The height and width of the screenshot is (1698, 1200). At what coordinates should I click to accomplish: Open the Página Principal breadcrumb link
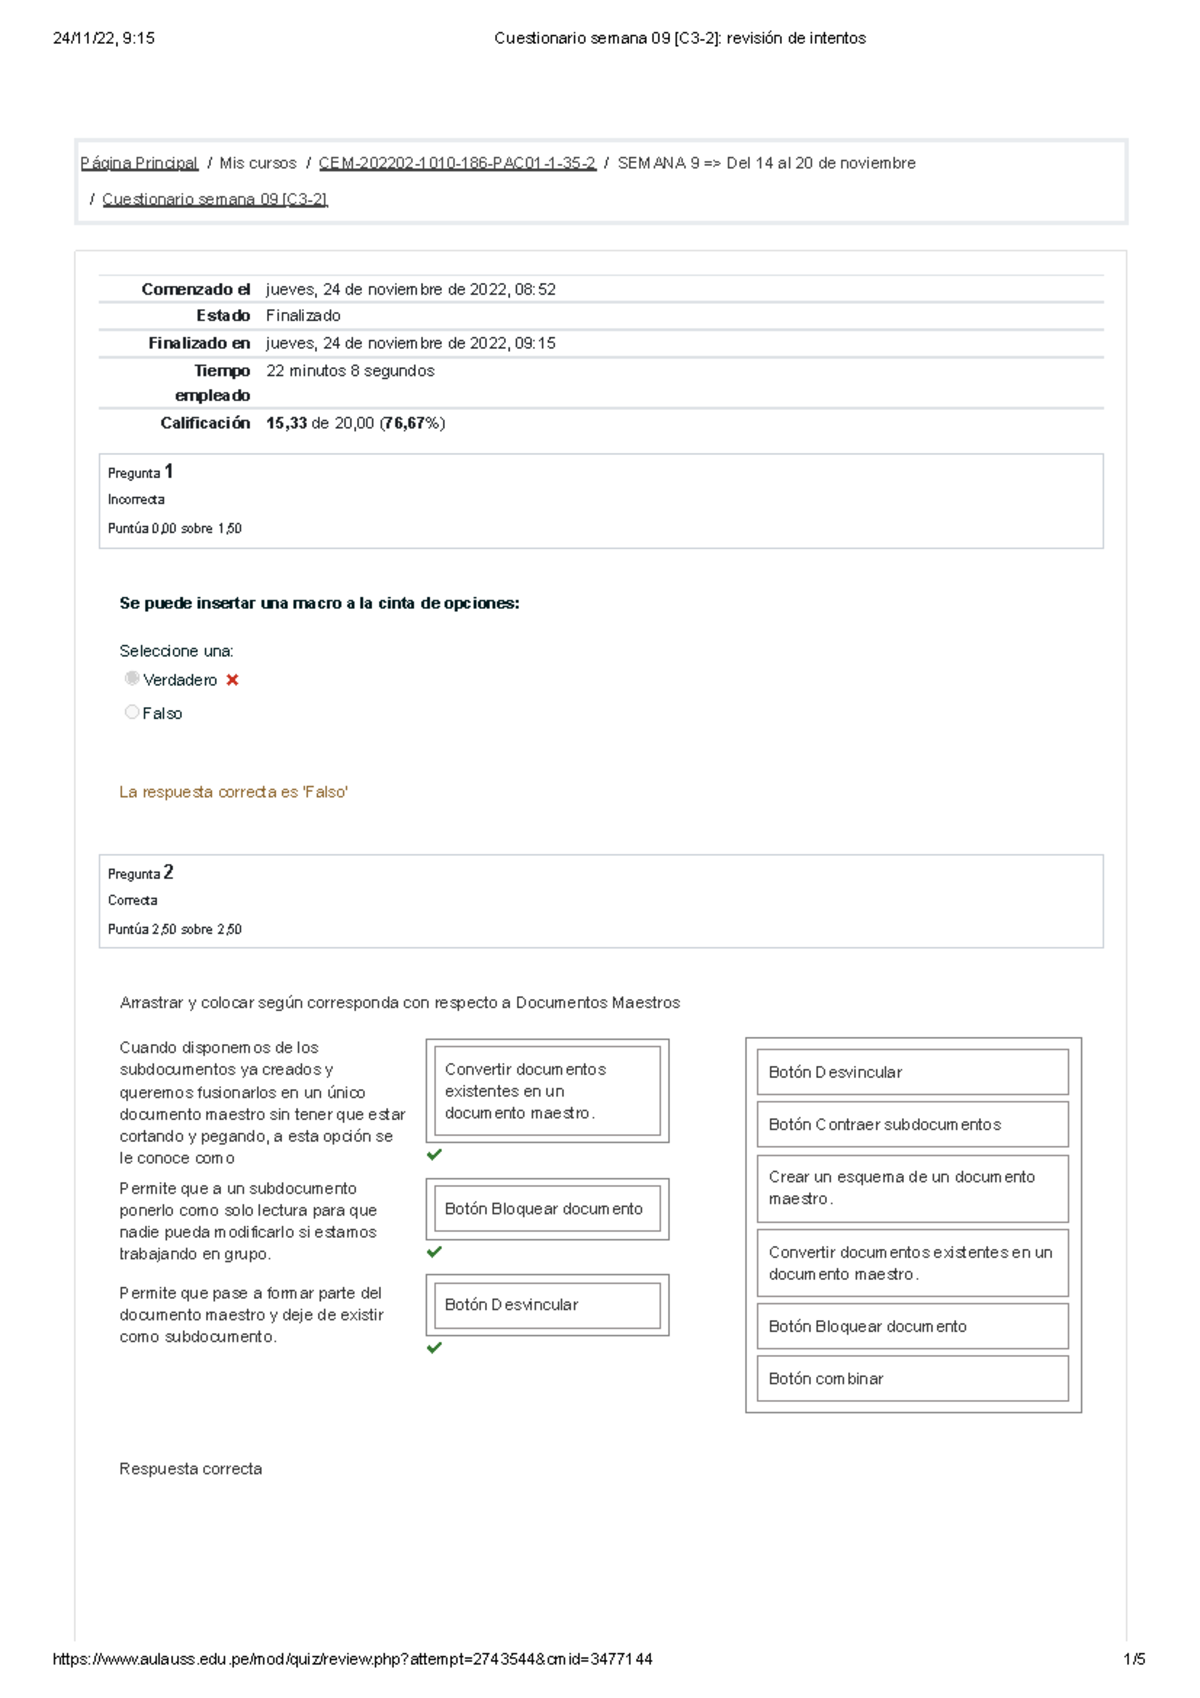pyautogui.click(x=139, y=163)
